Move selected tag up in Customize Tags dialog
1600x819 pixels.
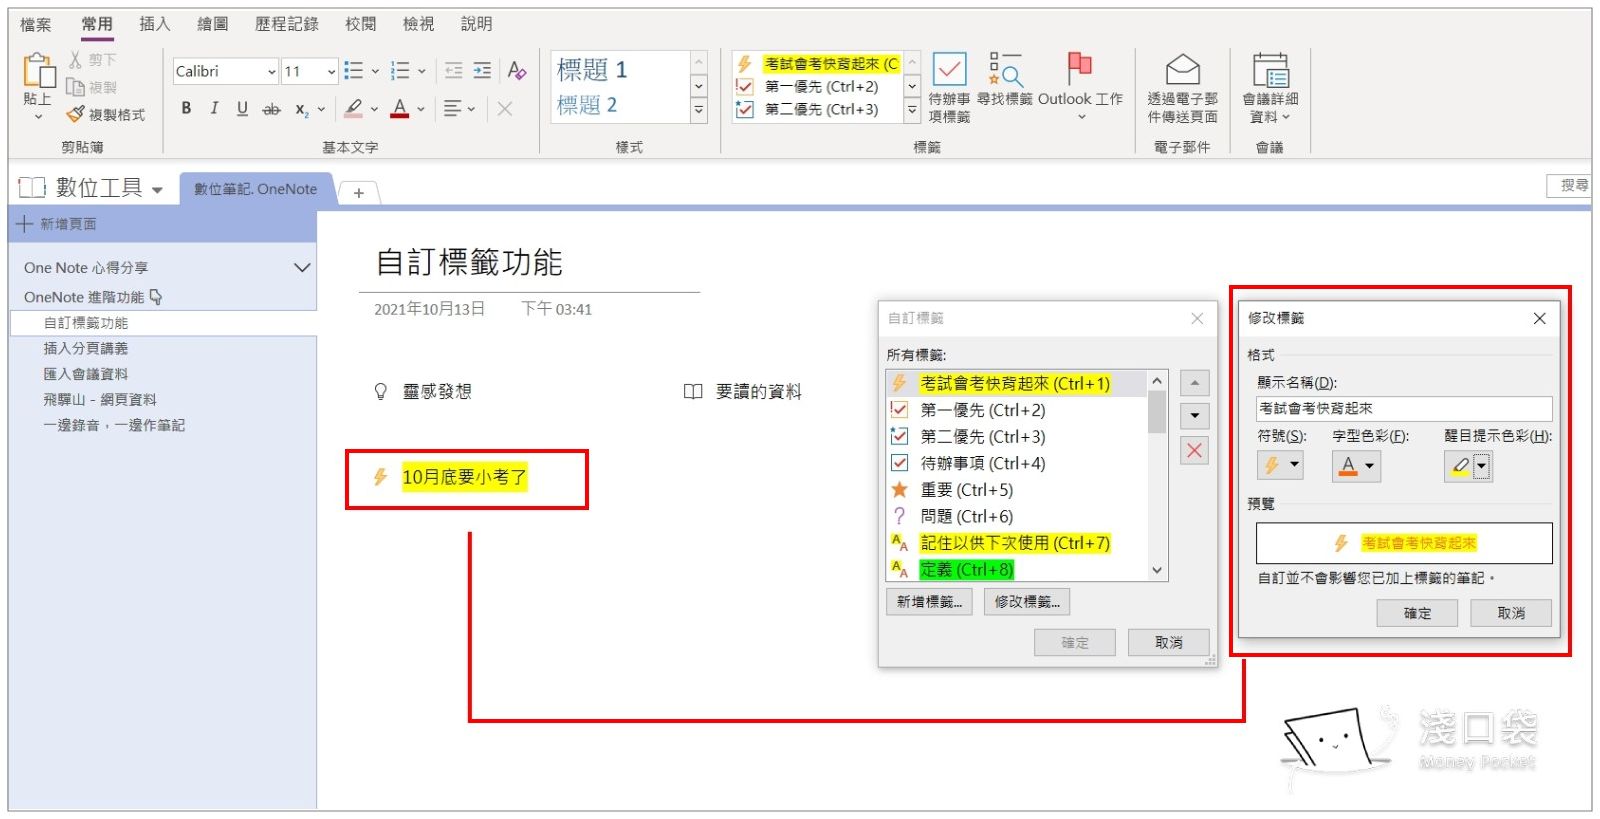point(1194,384)
